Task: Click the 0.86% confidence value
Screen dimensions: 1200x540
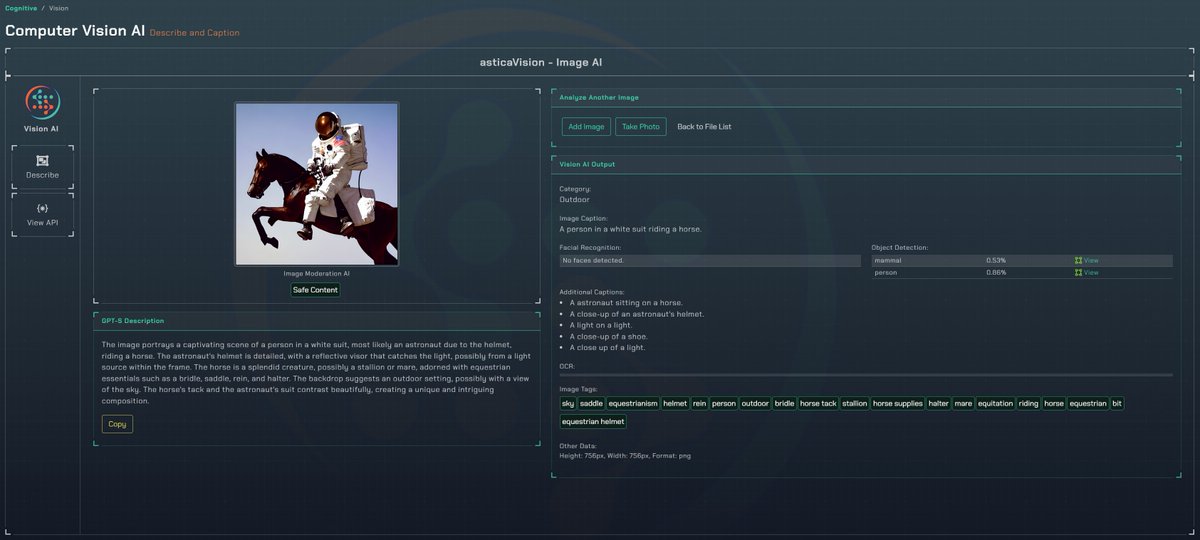Action: tap(996, 272)
